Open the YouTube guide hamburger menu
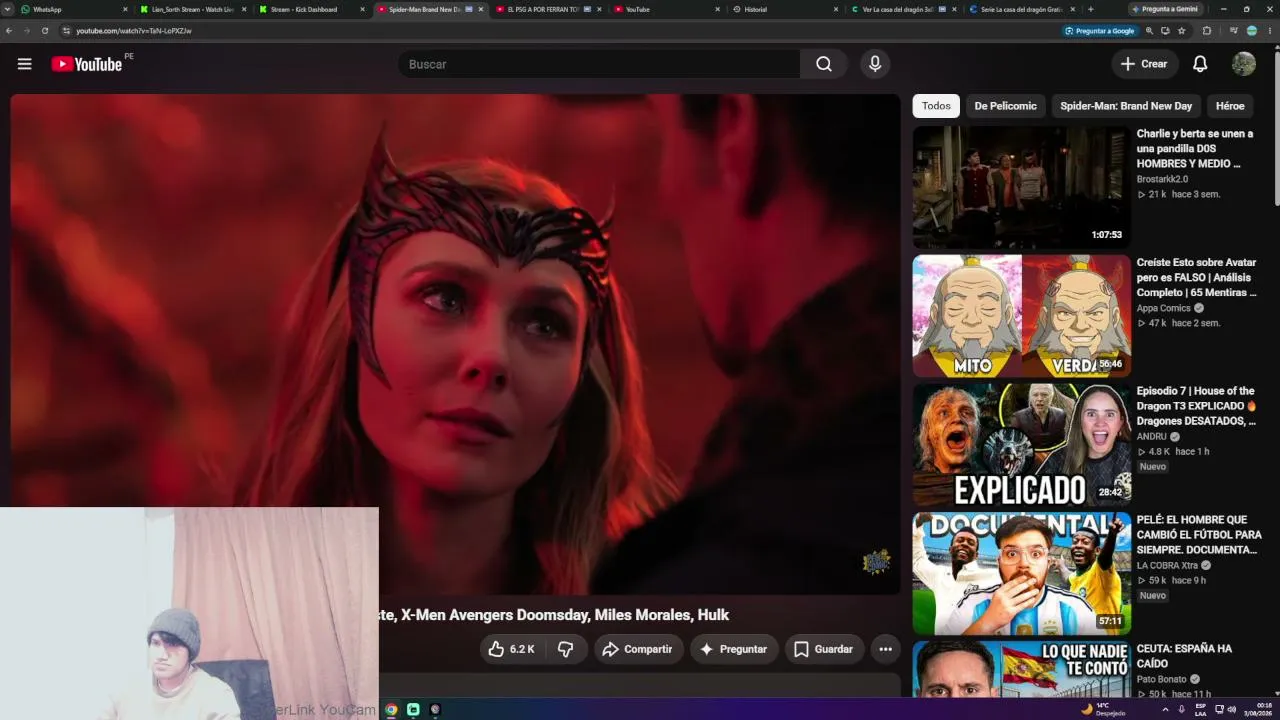 [25, 64]
